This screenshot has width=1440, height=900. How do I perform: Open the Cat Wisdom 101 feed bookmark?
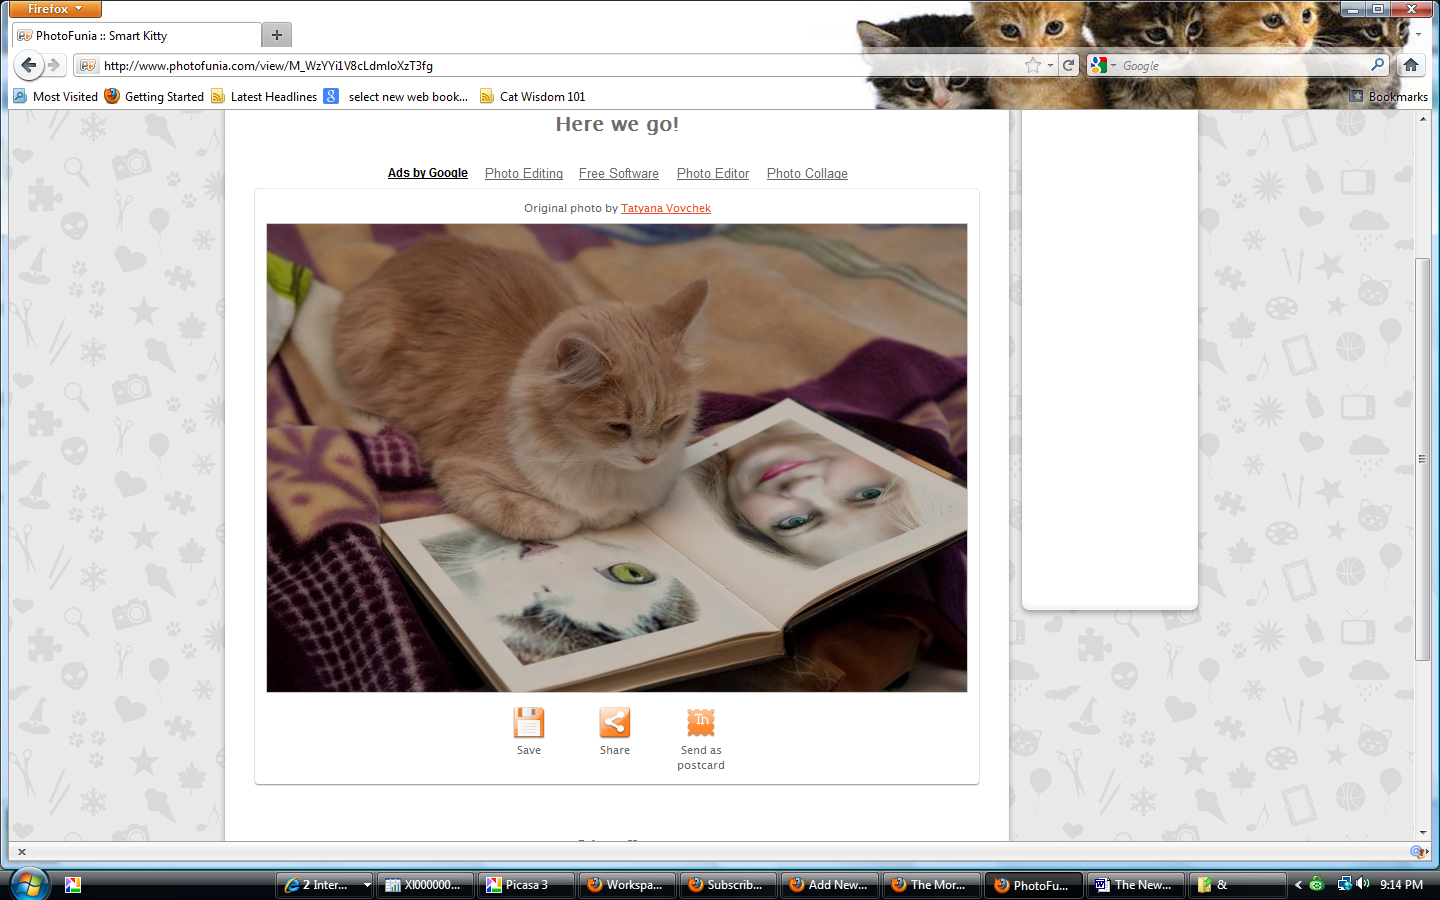tap(533, 97)
